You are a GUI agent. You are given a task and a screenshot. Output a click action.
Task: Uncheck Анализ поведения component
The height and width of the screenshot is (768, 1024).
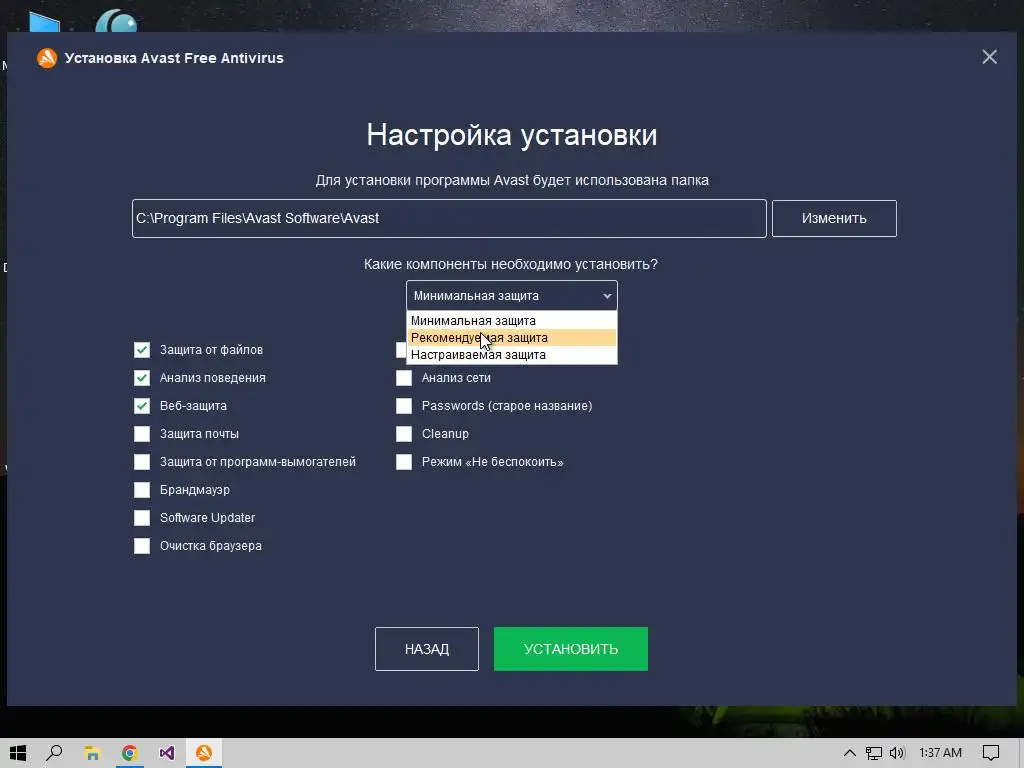click(142, 378)
